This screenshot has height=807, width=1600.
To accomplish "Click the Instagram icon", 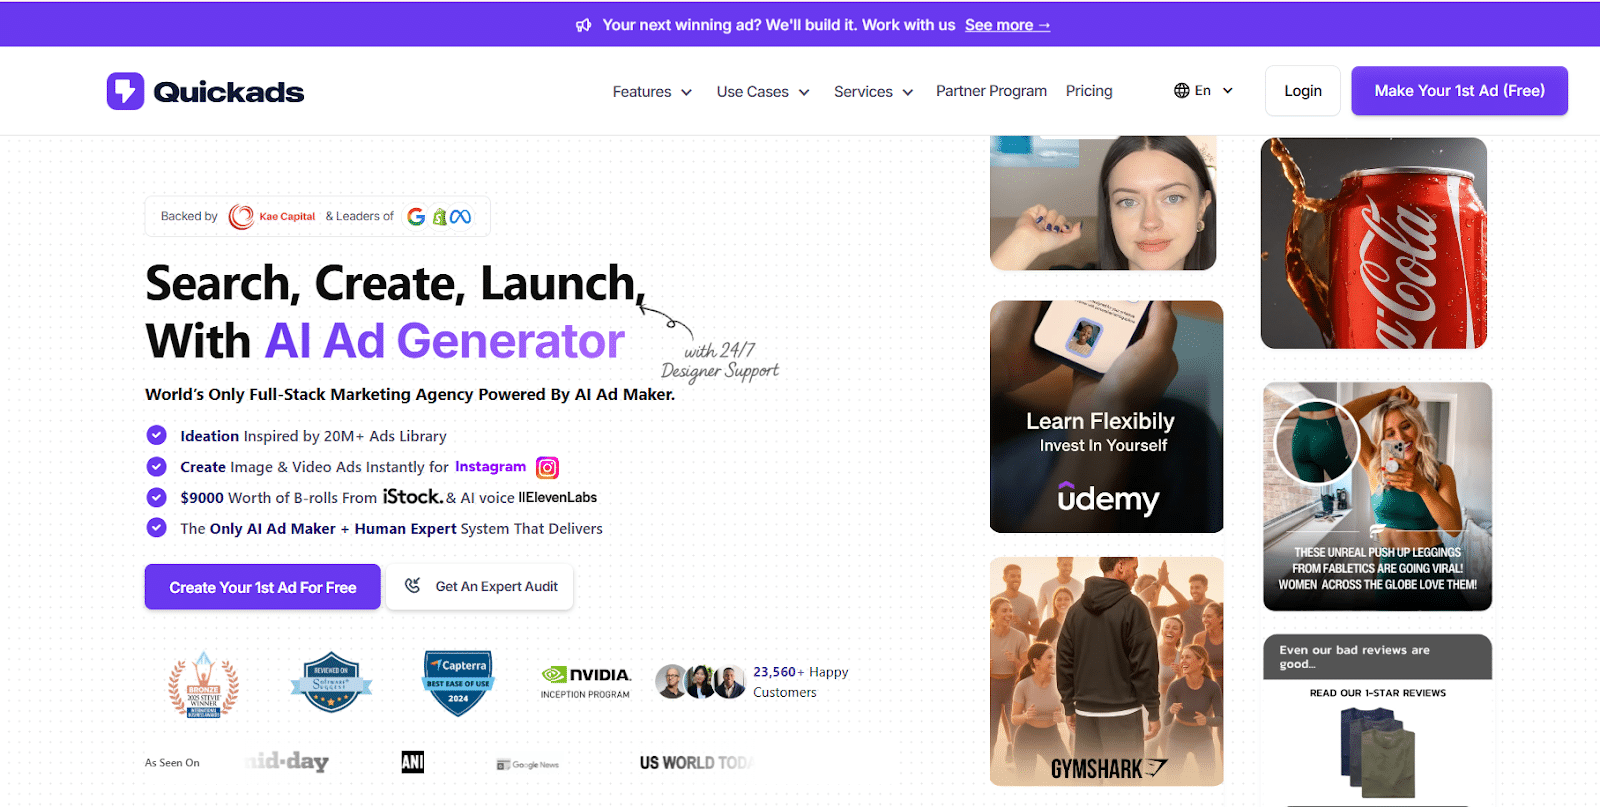I will pyautogui.click(x=547, y=467).
